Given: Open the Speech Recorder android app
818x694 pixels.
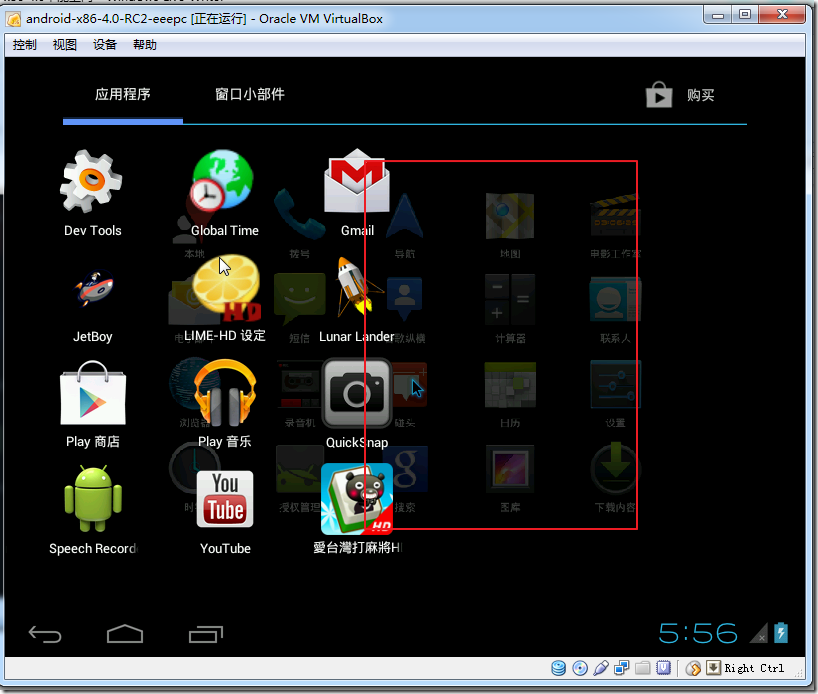Looking at the screenshot, I should (x=93, y=499).
